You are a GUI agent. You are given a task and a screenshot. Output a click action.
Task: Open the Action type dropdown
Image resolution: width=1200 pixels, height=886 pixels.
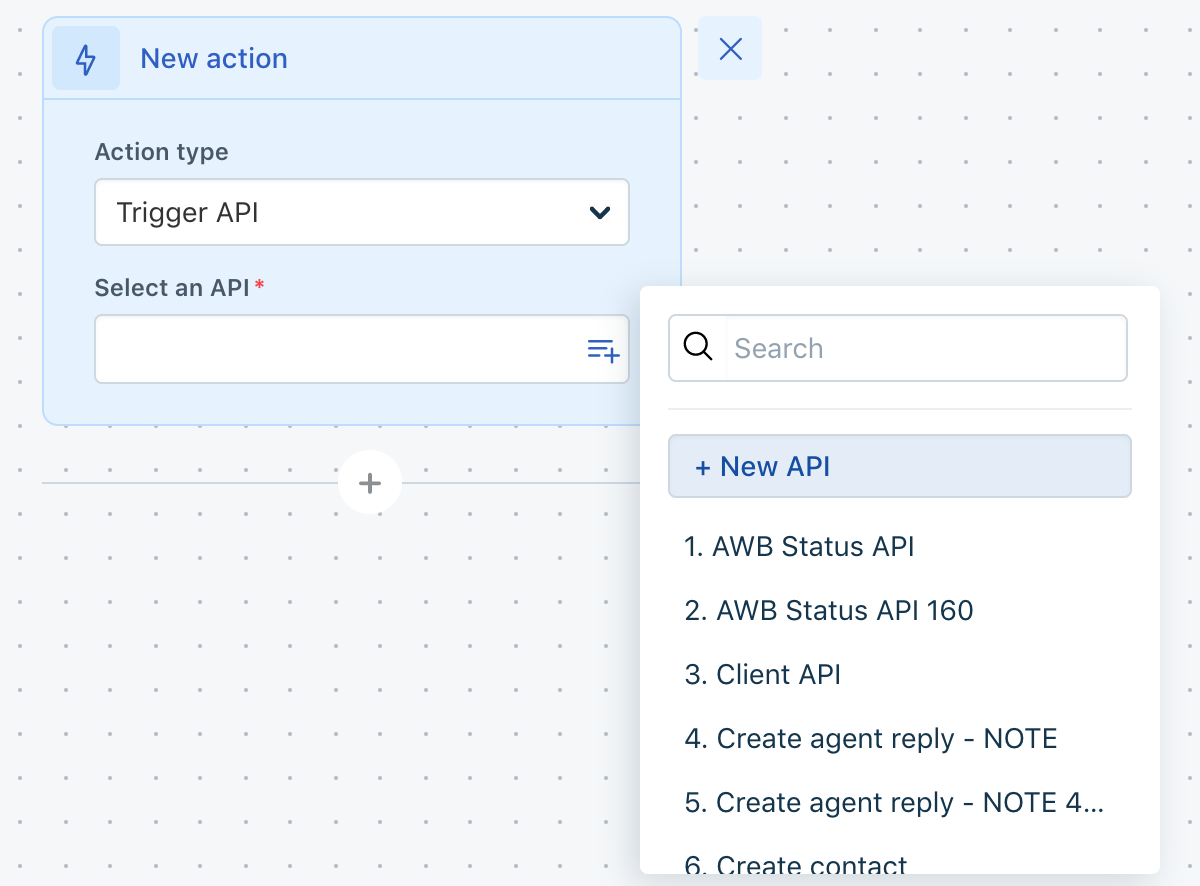click(x=361, y=212)
